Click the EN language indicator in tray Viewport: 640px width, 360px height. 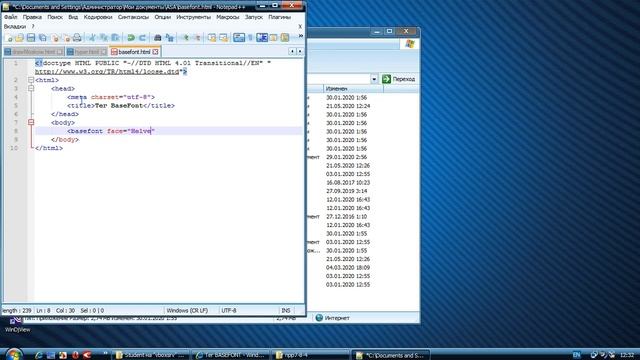pos(576,355)
